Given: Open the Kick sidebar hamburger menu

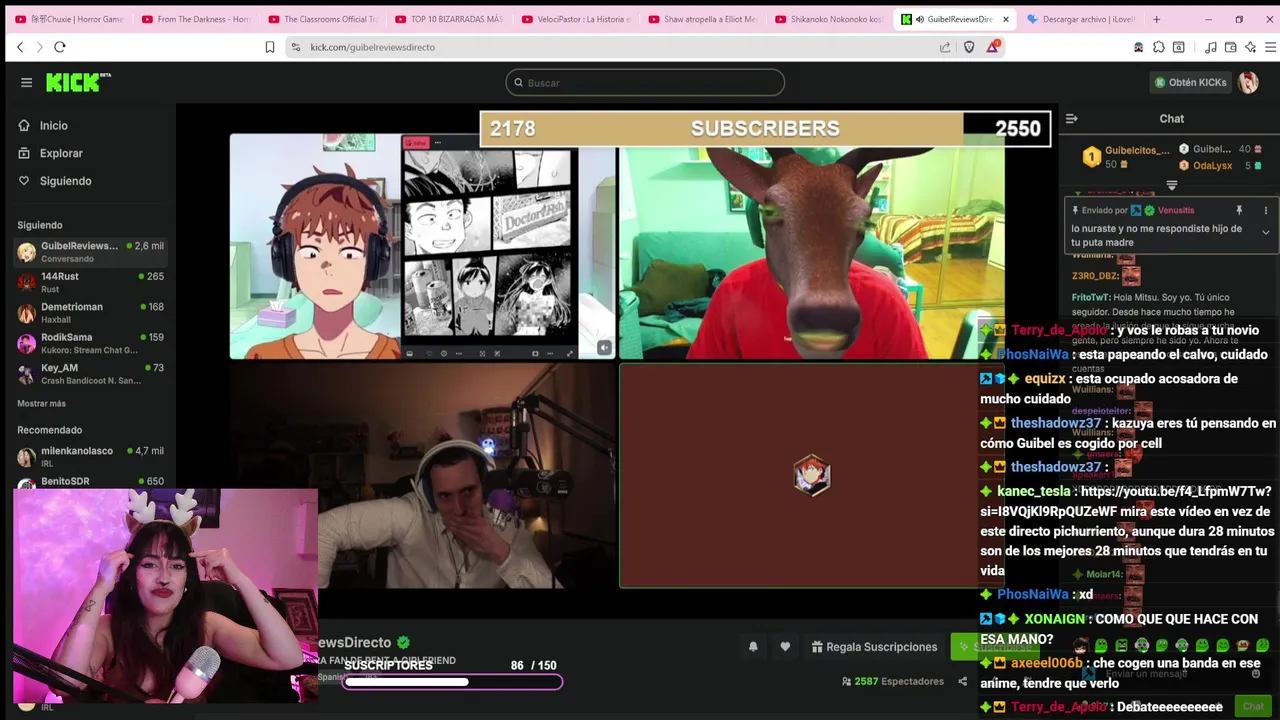Looking at the screenshot, I should pos(26,82).
